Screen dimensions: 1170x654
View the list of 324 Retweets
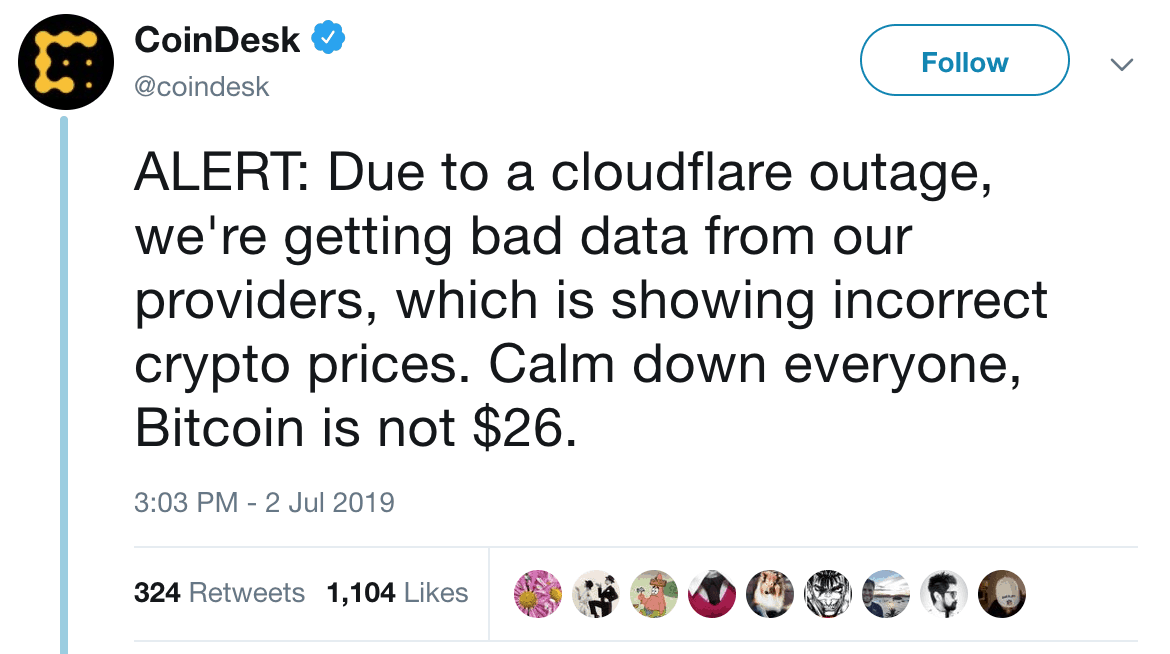[219, 593]
